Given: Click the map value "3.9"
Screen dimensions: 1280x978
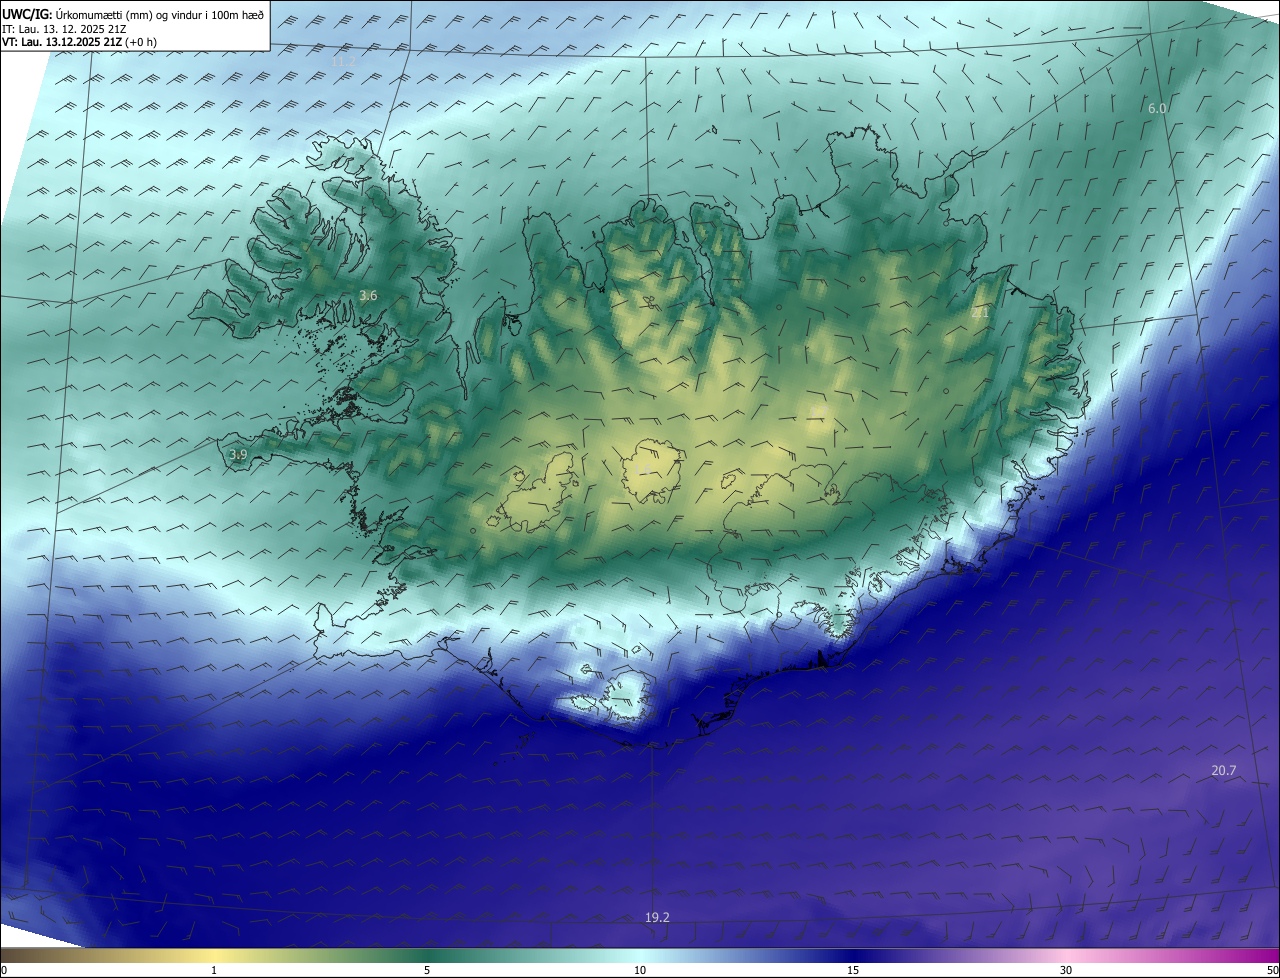Looking at the screenshot, I should [238, 455].
